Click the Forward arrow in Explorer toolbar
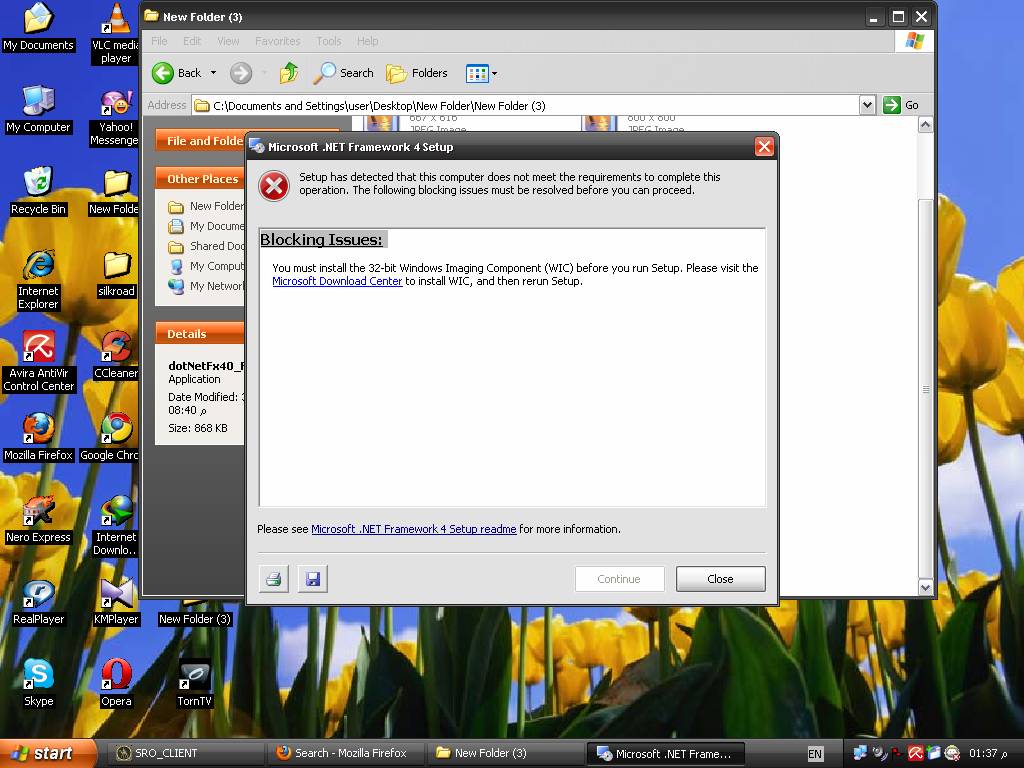The height and width of the screenshot is (768, 1024). pos(241,73)
